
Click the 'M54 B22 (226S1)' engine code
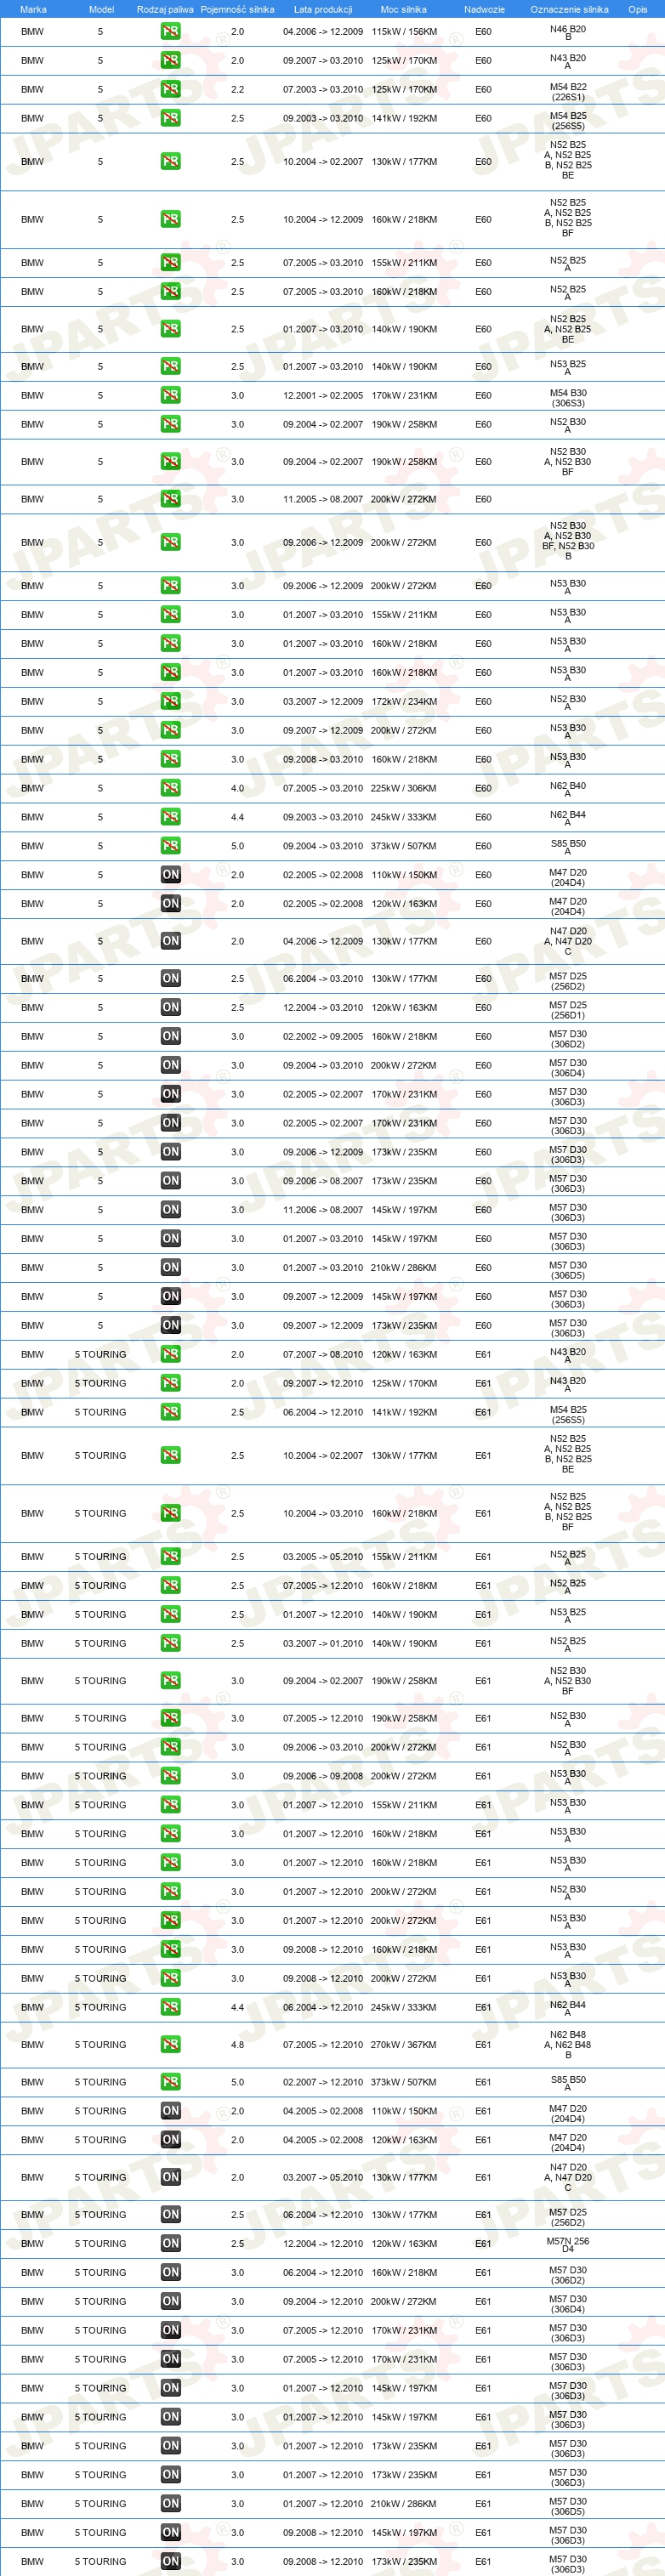tap(568, 92)
